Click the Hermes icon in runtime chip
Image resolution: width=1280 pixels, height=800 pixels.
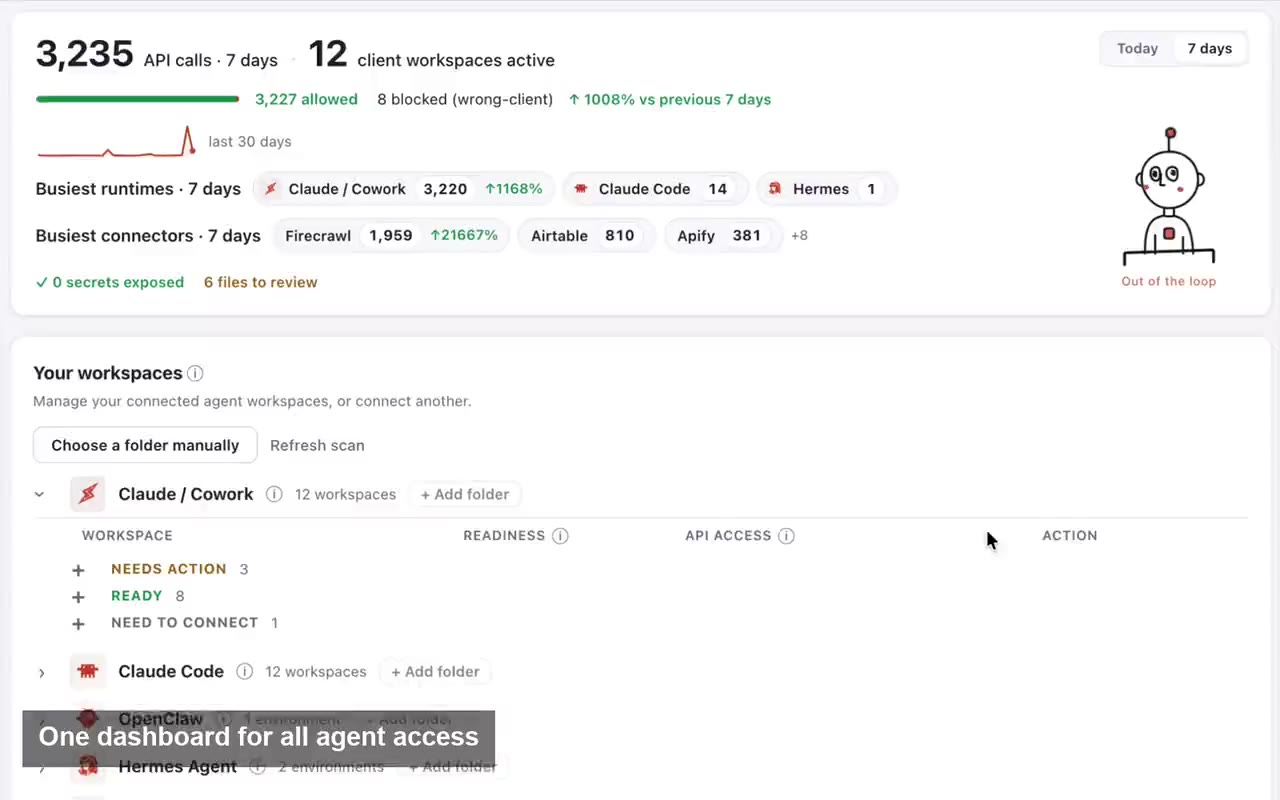(775, 189)
